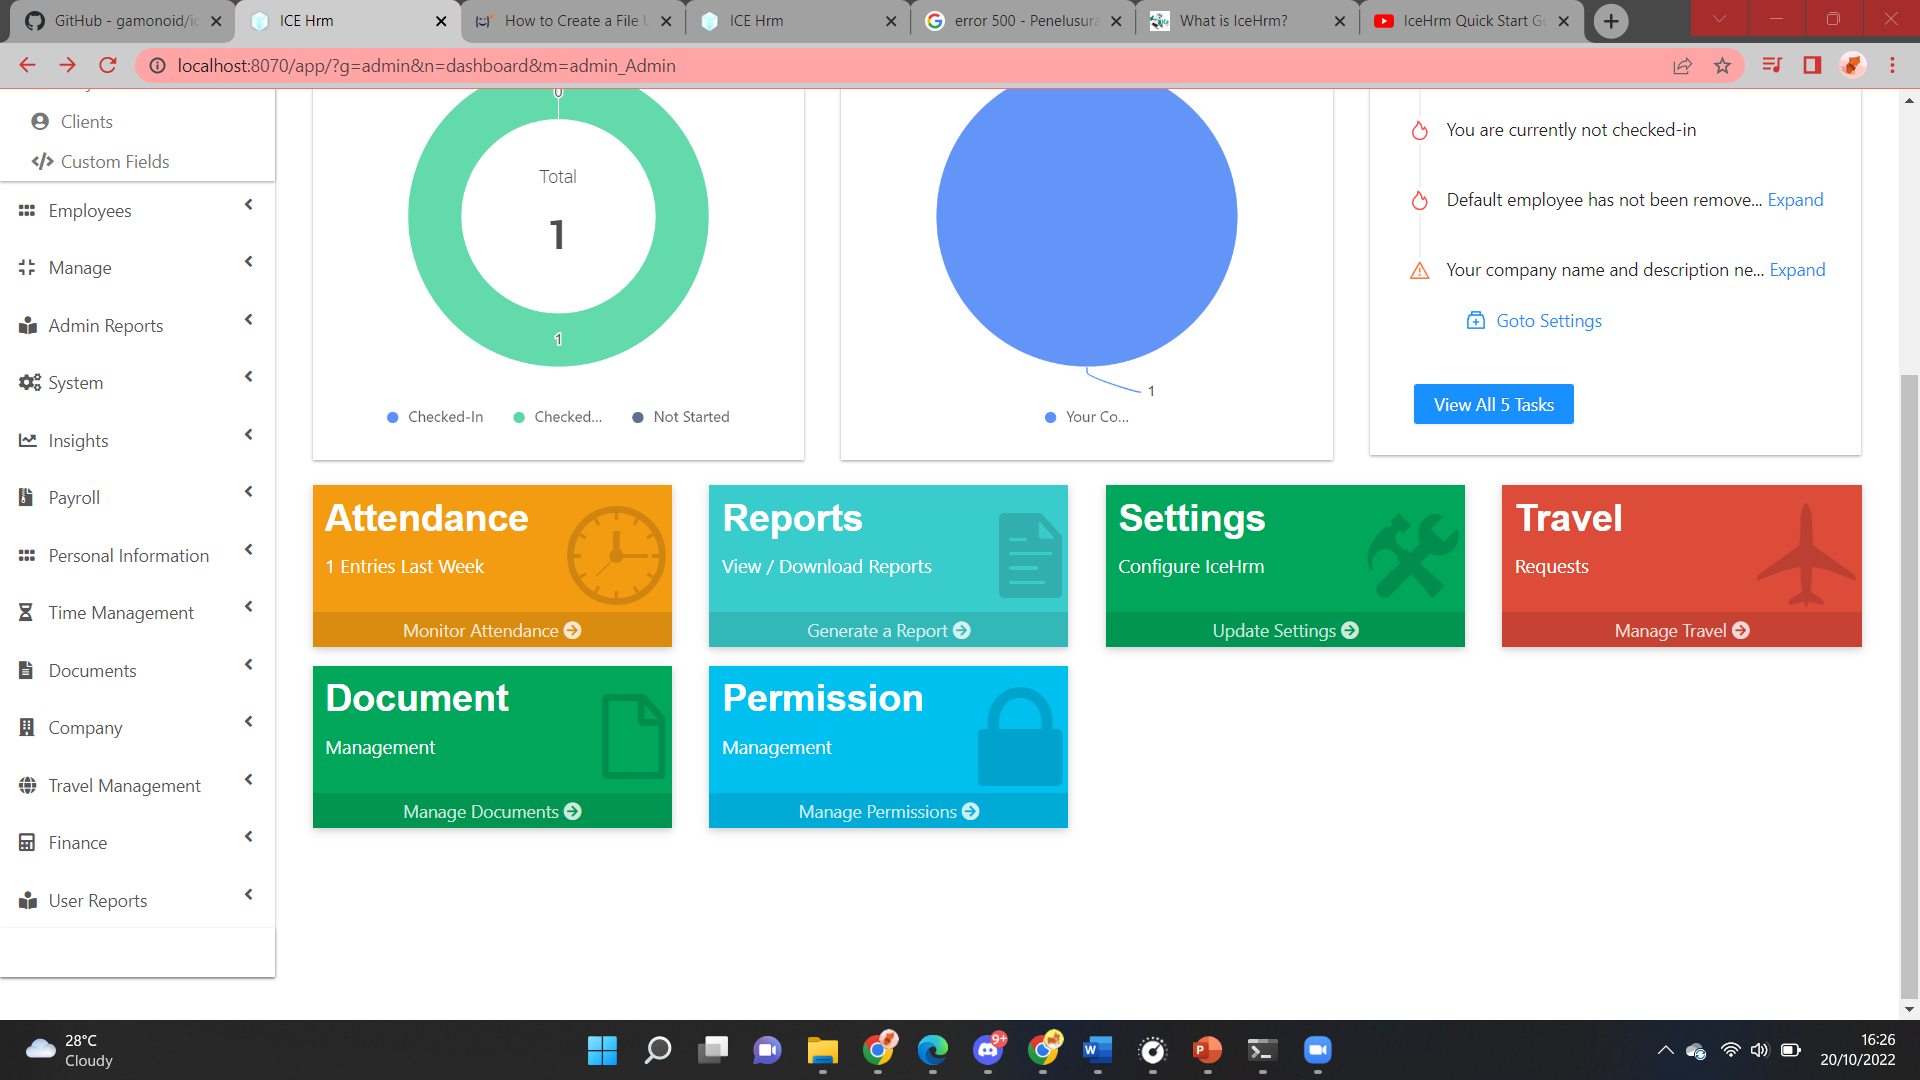Open the System settings gear icon
This screenshot has width=1920, height=1080.
[x=27, y=382]
